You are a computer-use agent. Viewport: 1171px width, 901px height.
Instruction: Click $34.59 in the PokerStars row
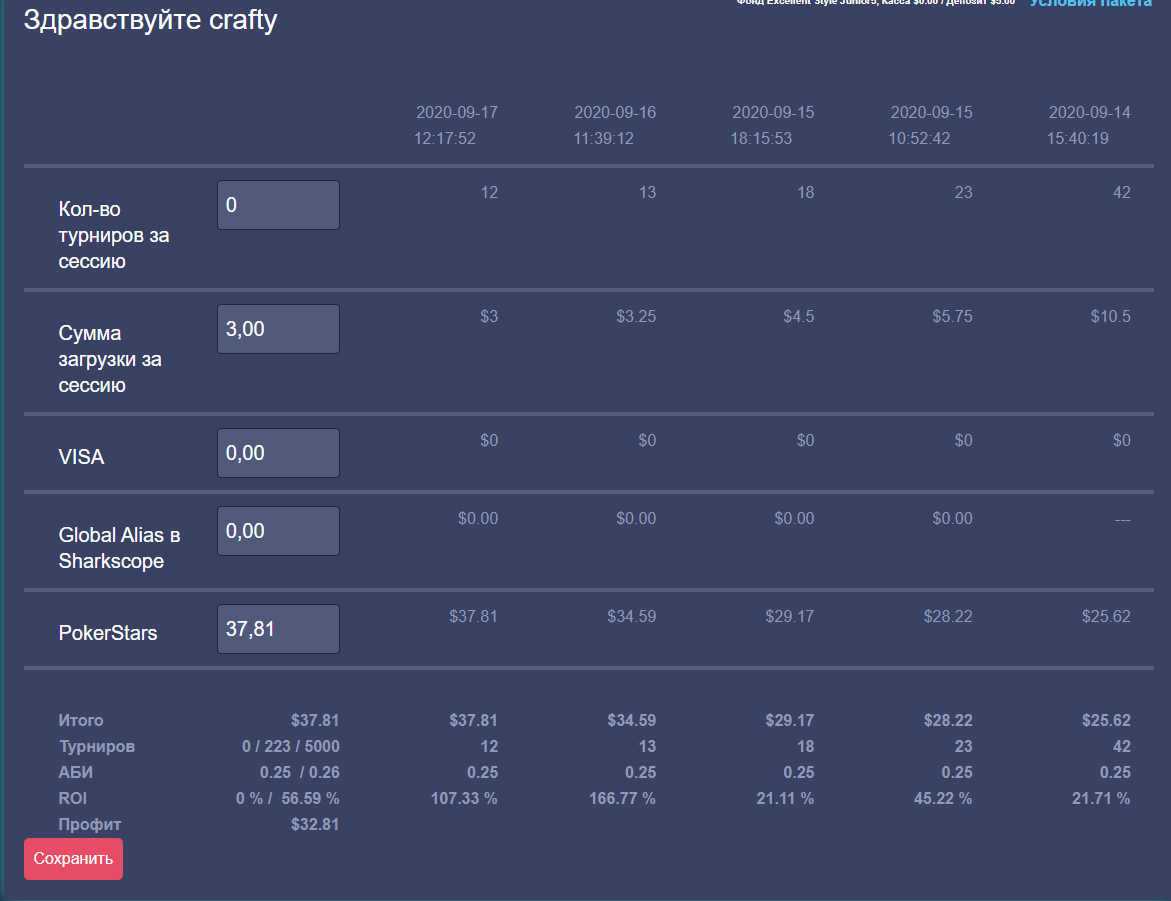coord(632,616)
